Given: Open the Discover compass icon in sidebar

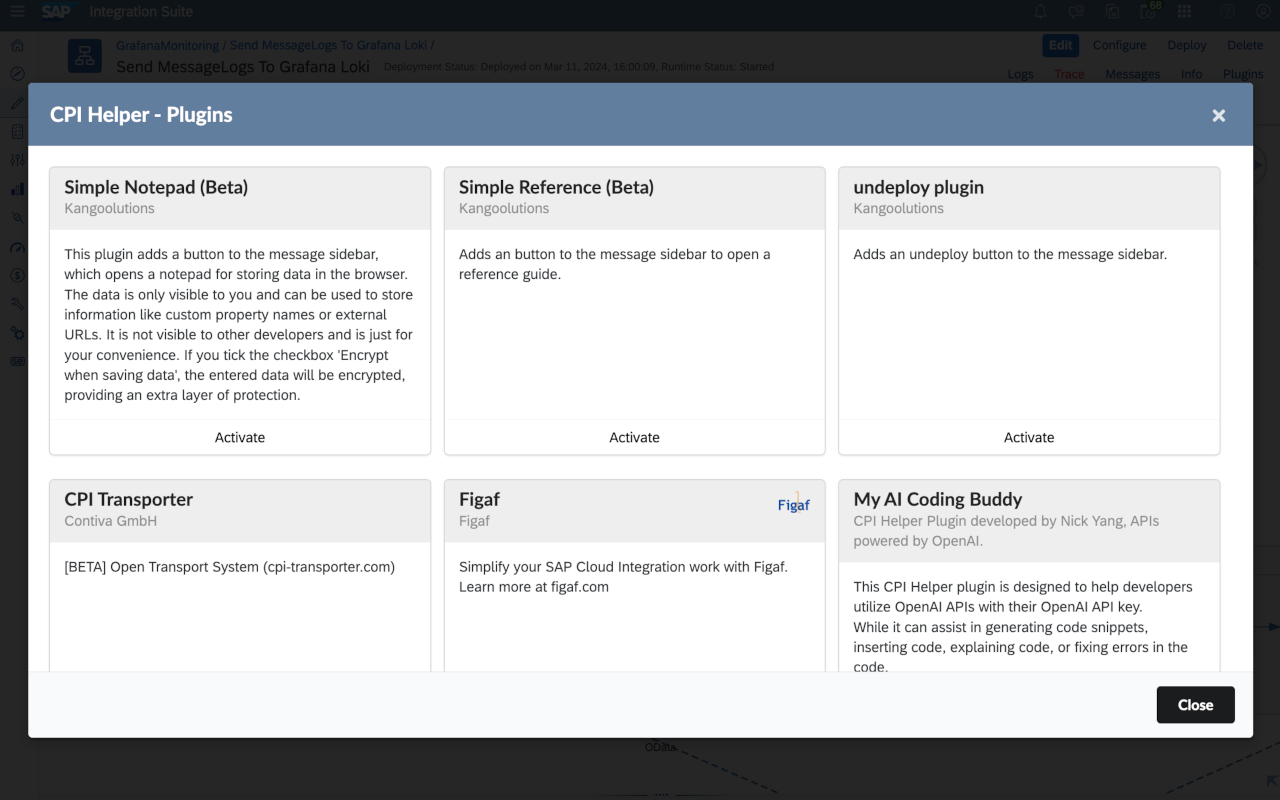Looking at the screenshot, I should 17,74.
